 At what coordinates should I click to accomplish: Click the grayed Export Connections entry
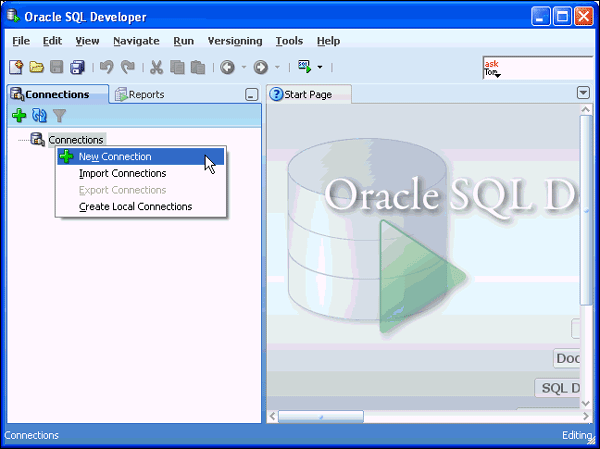coord(140,190)
